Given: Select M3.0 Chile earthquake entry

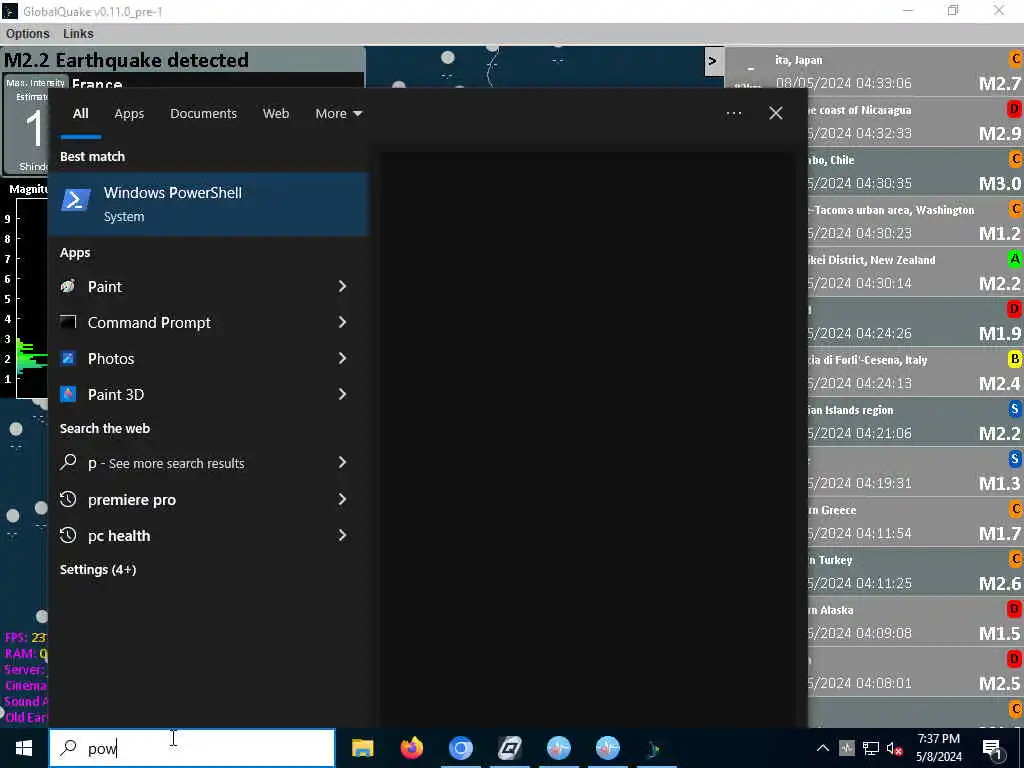Looking at the screenshot, I should [x=916, y=172].
